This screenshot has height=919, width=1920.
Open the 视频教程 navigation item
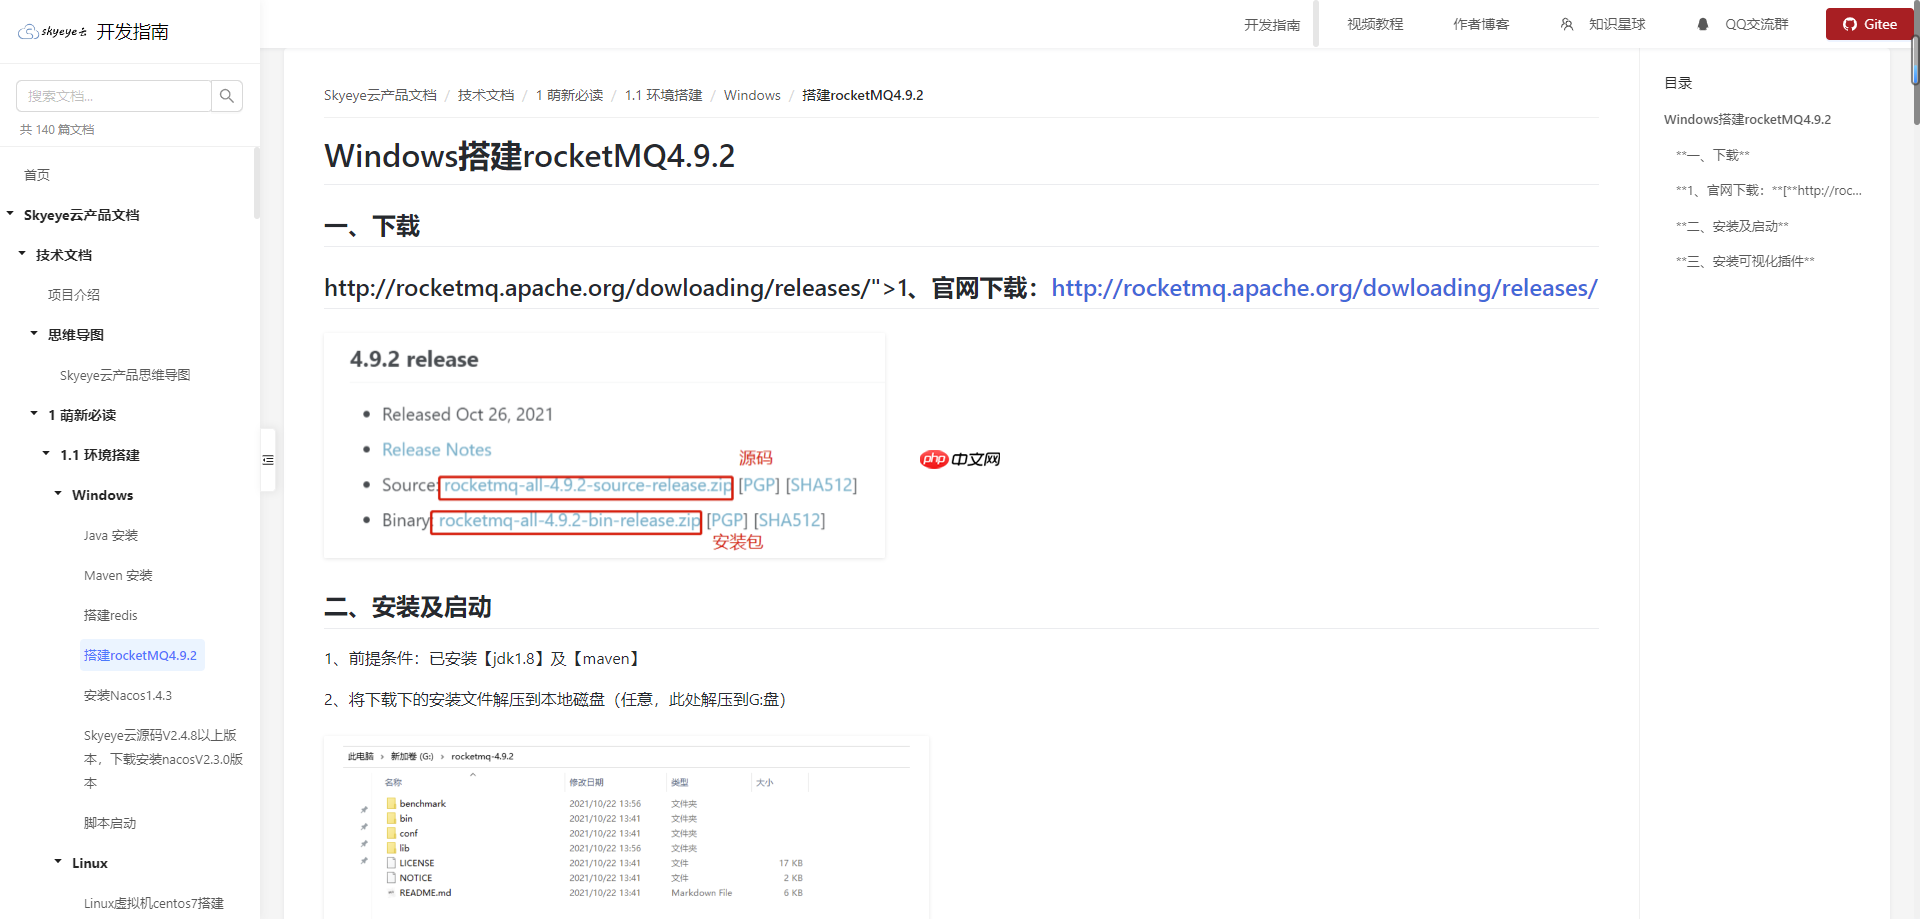[x=1374, y=23]
